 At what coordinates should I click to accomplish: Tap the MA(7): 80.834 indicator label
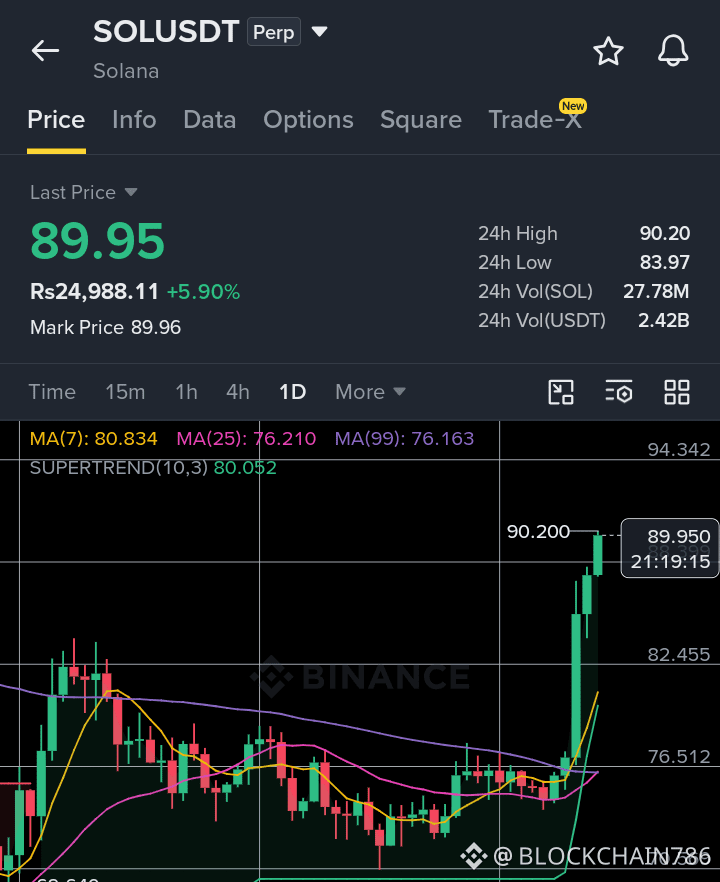(x=93, y=439)
